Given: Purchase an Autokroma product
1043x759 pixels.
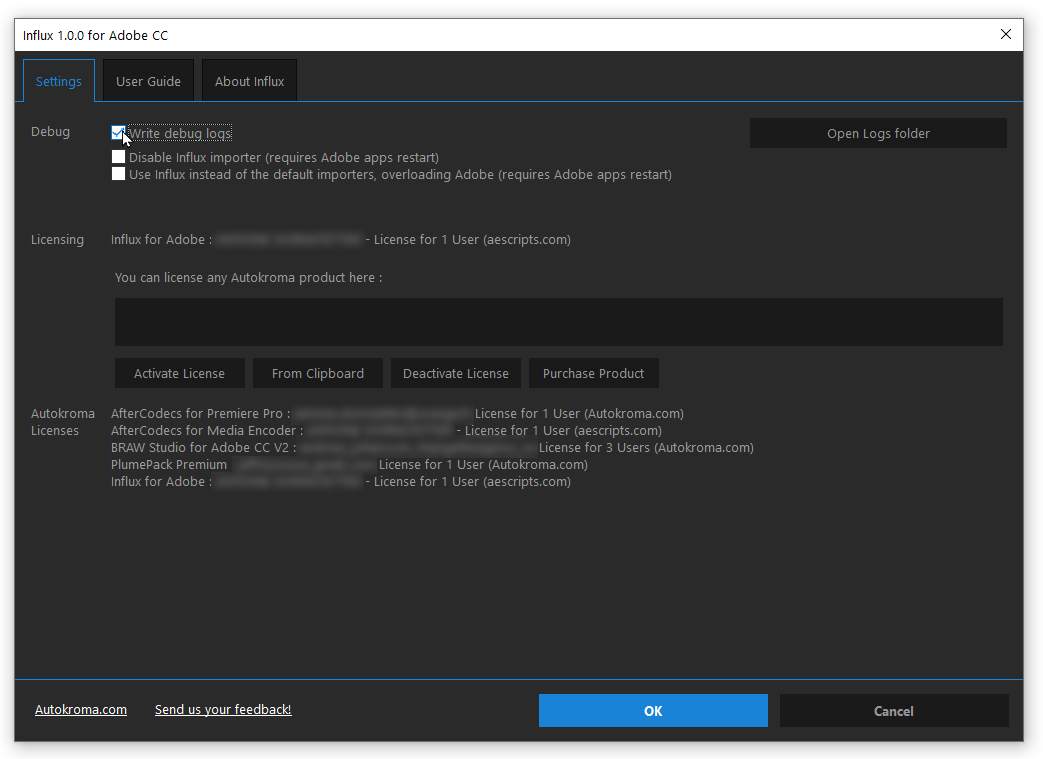Looking at the screenshot, I should 593,372.
